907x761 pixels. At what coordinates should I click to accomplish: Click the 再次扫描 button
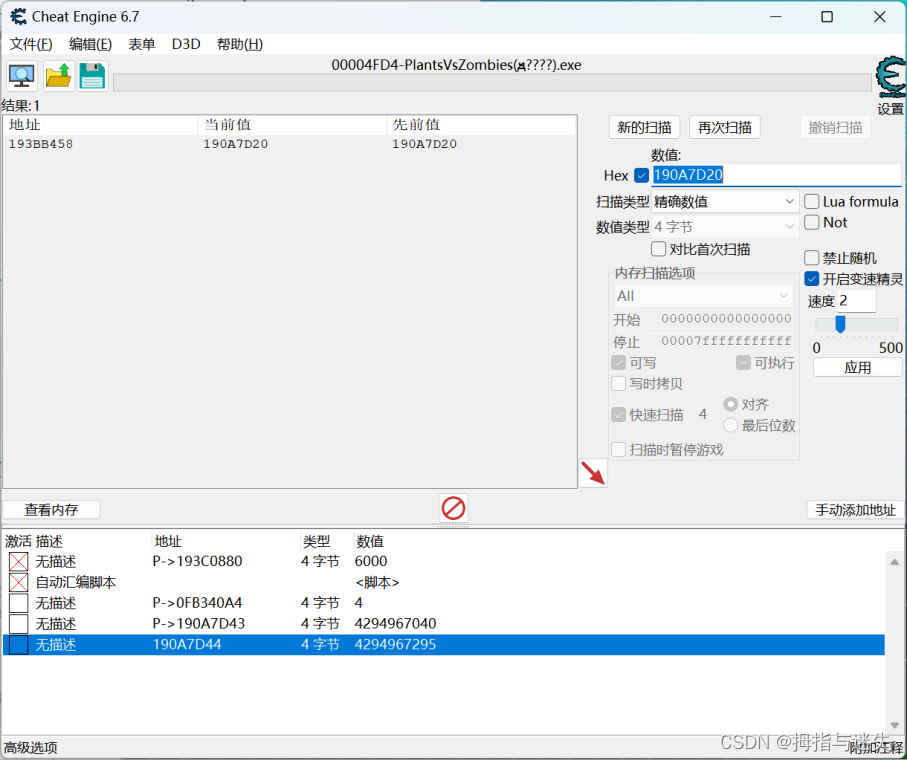[724, 127]
